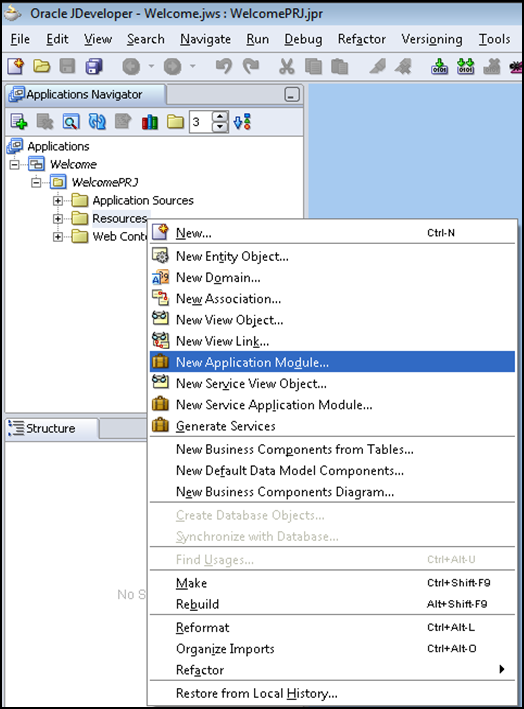The height and width of the screenshot is (709, 524).
Task: Click the Copy toolbar icon
Action: [x=313, y=66]
